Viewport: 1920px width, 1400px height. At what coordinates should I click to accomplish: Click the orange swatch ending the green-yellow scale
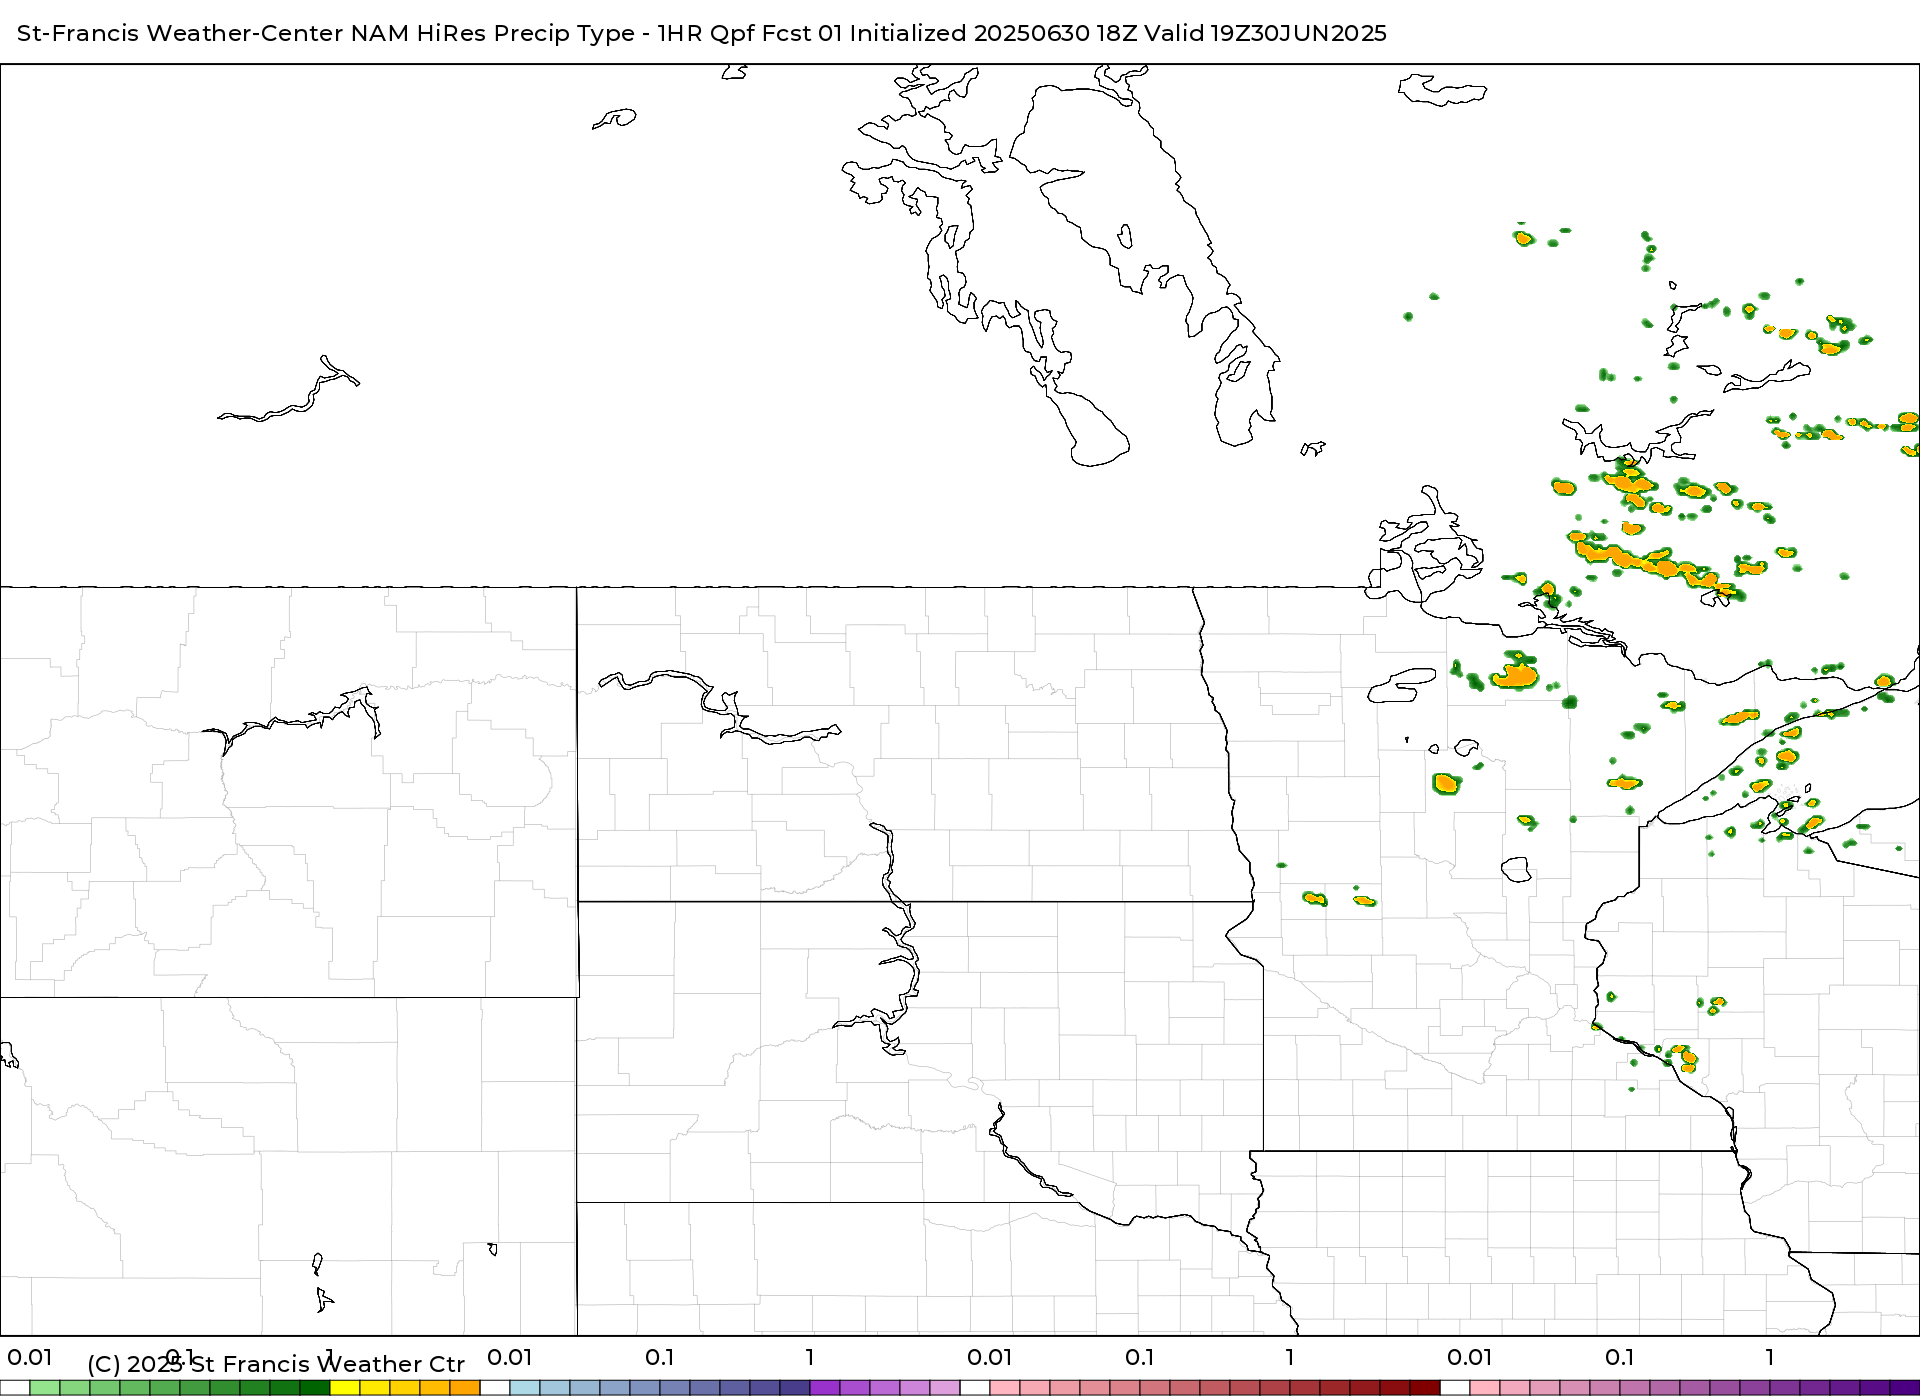[x=465, y=1388]
